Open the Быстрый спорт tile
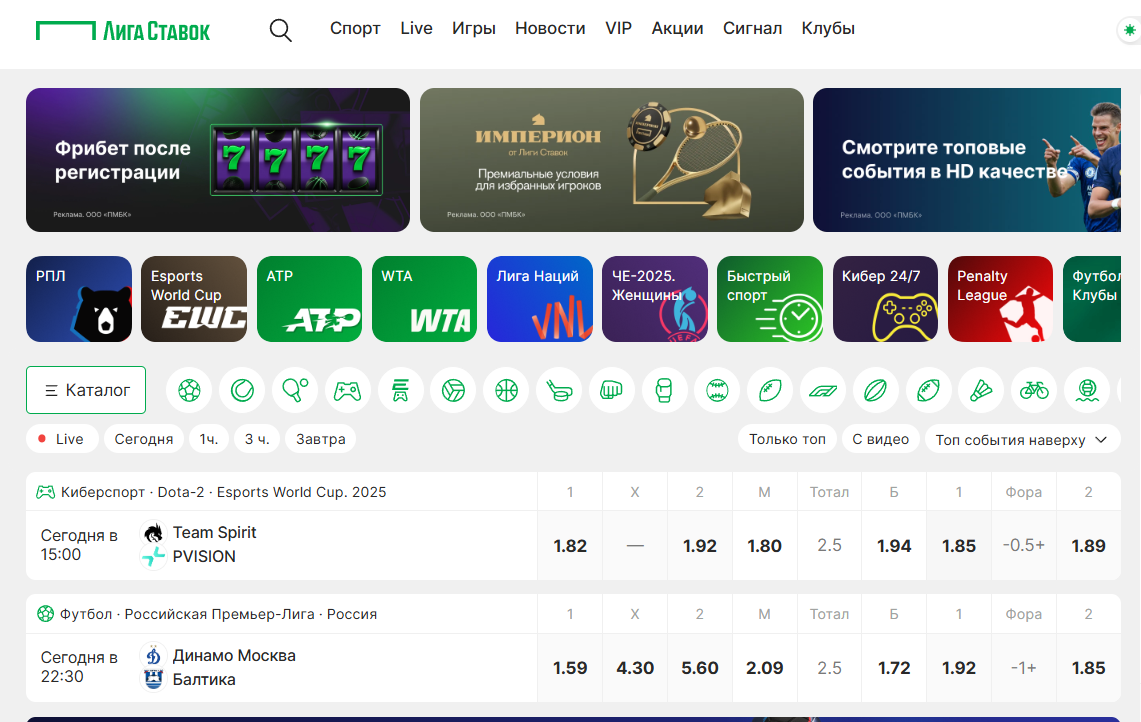The width and height of the screenshot is (1141, 722). coord(770,299)
